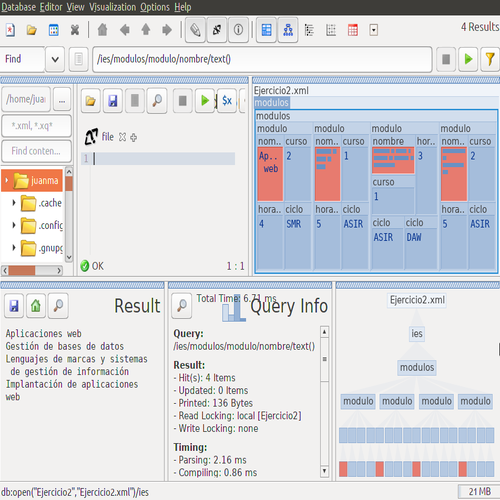Image resolution: width=500 pixels, height=500 pixels.
Task: Toggle the red Table visualization
Action: (x=352, y=30)
